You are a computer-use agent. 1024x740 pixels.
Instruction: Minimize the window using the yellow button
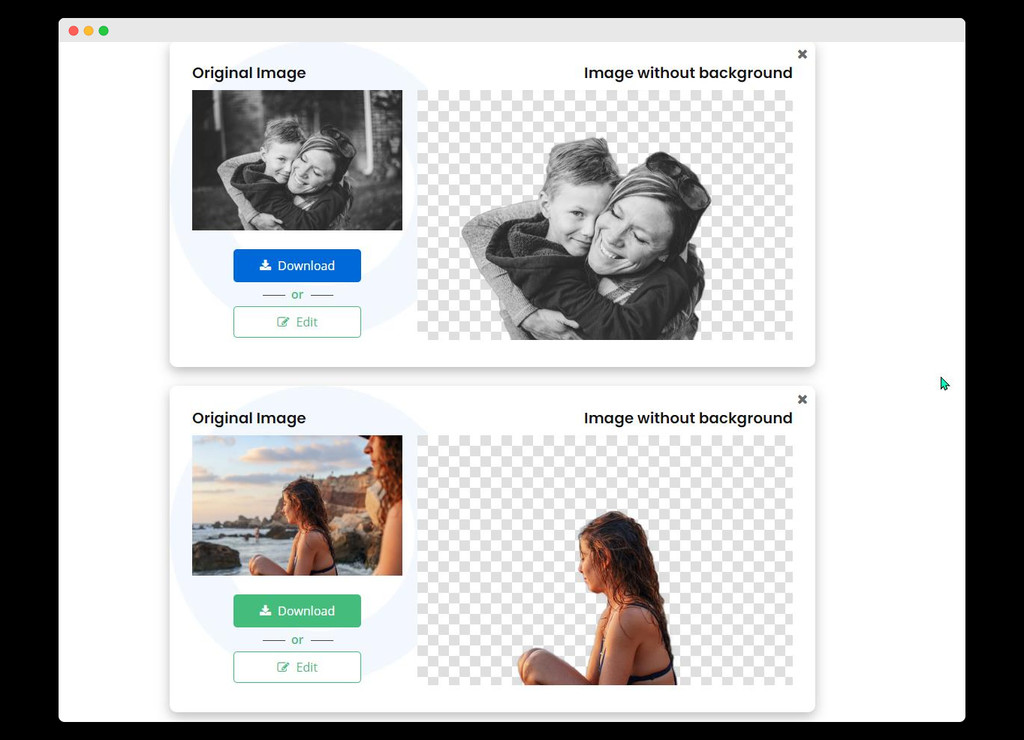pos(88,31)
